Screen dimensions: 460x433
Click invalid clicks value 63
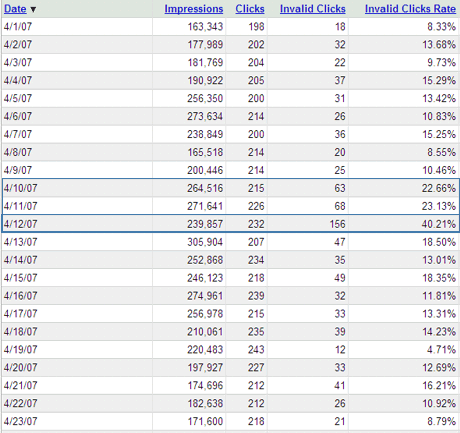point(340,188)
